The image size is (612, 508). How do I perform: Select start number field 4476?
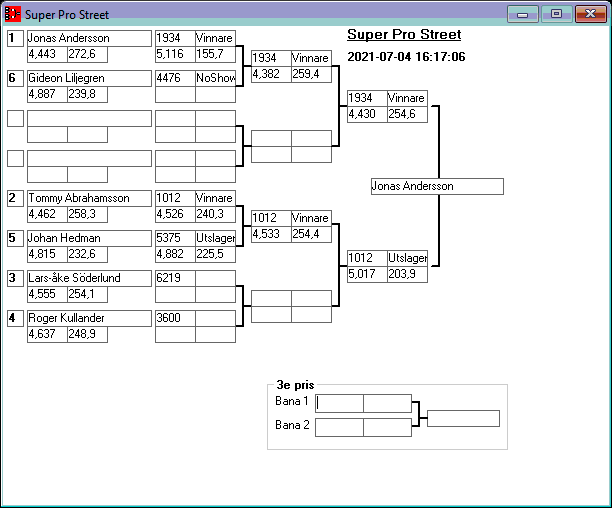coord(175,78)
